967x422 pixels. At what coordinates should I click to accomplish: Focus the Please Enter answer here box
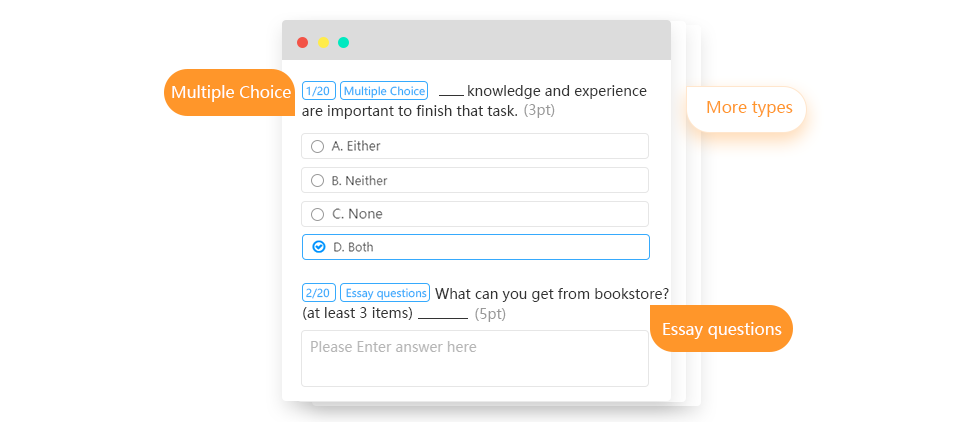click(475, 358)
